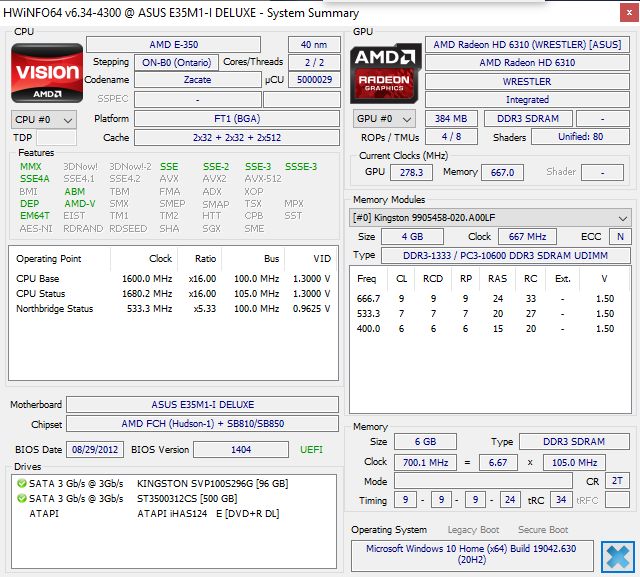Click the µCU 5000029 value
640x577 pixels.
click(x=314, y=80)
